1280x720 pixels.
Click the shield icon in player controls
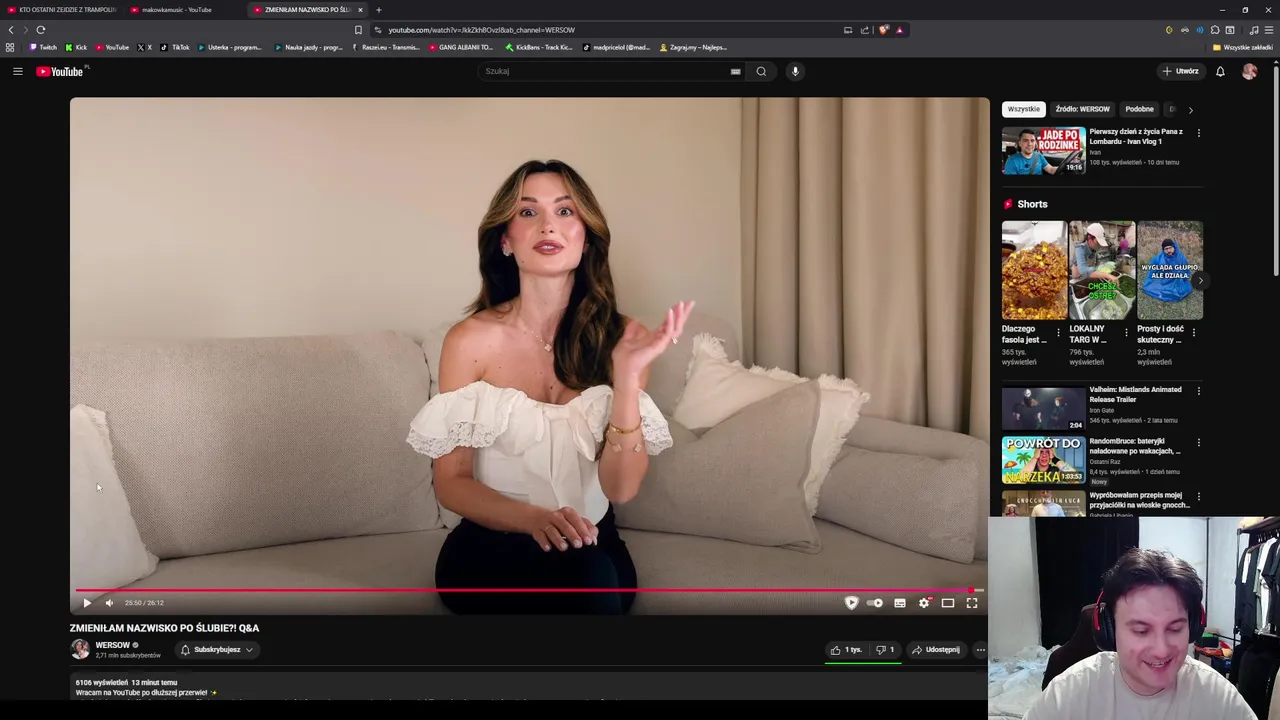tap(851, 603)
